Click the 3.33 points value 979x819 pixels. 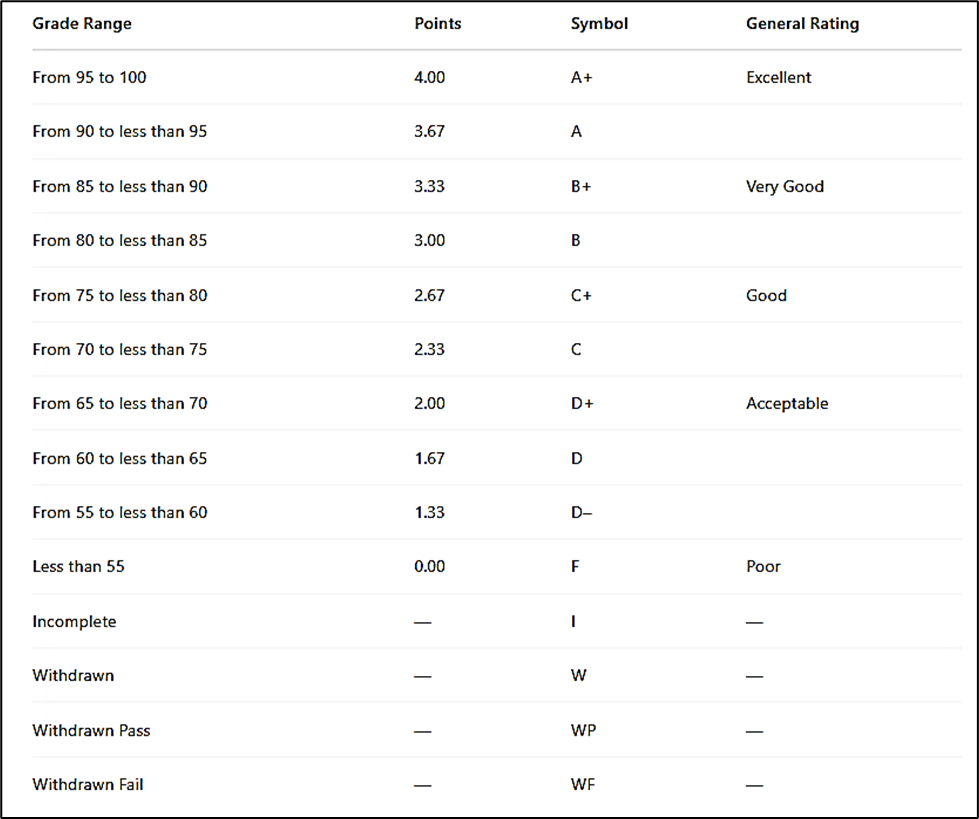point(430,186)
